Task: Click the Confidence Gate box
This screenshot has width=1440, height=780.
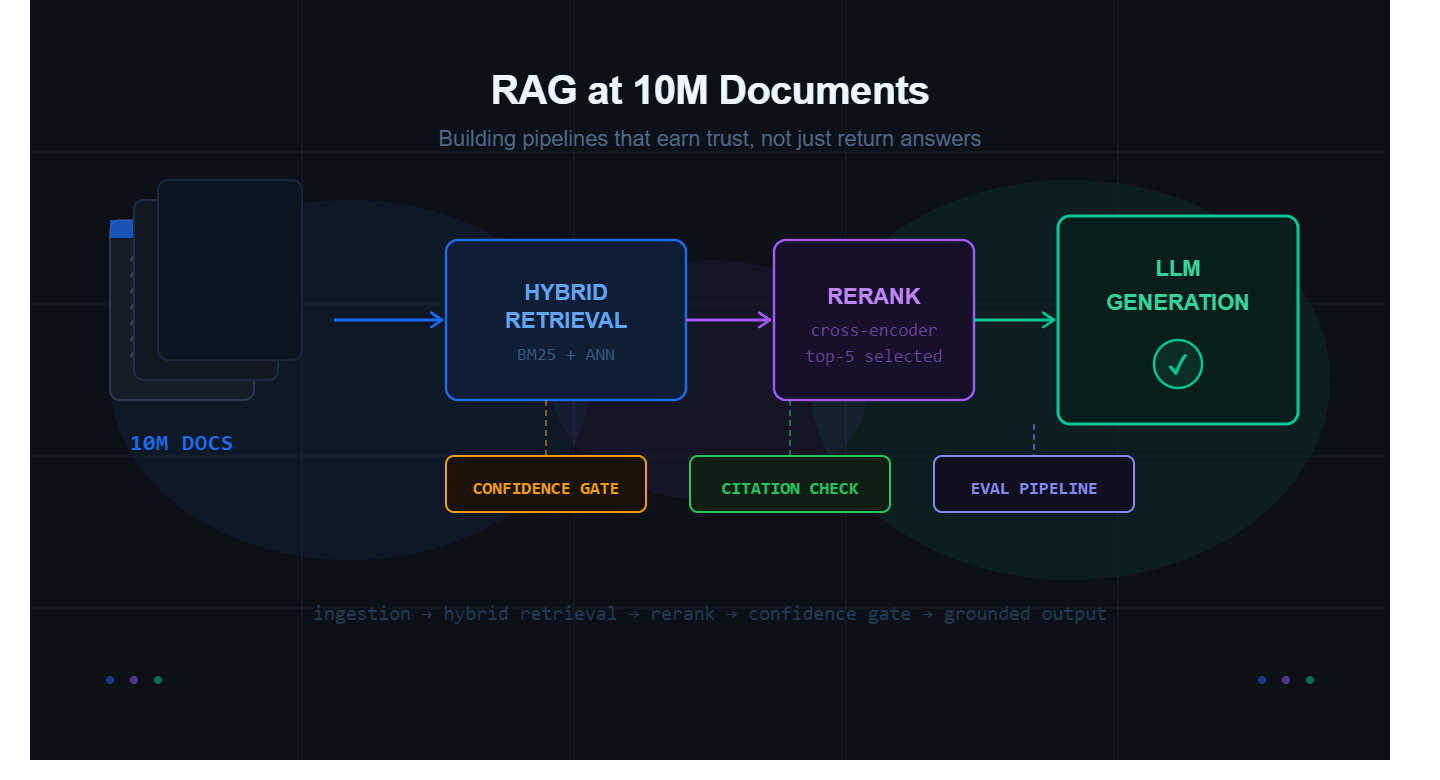Action: [546, 484]
